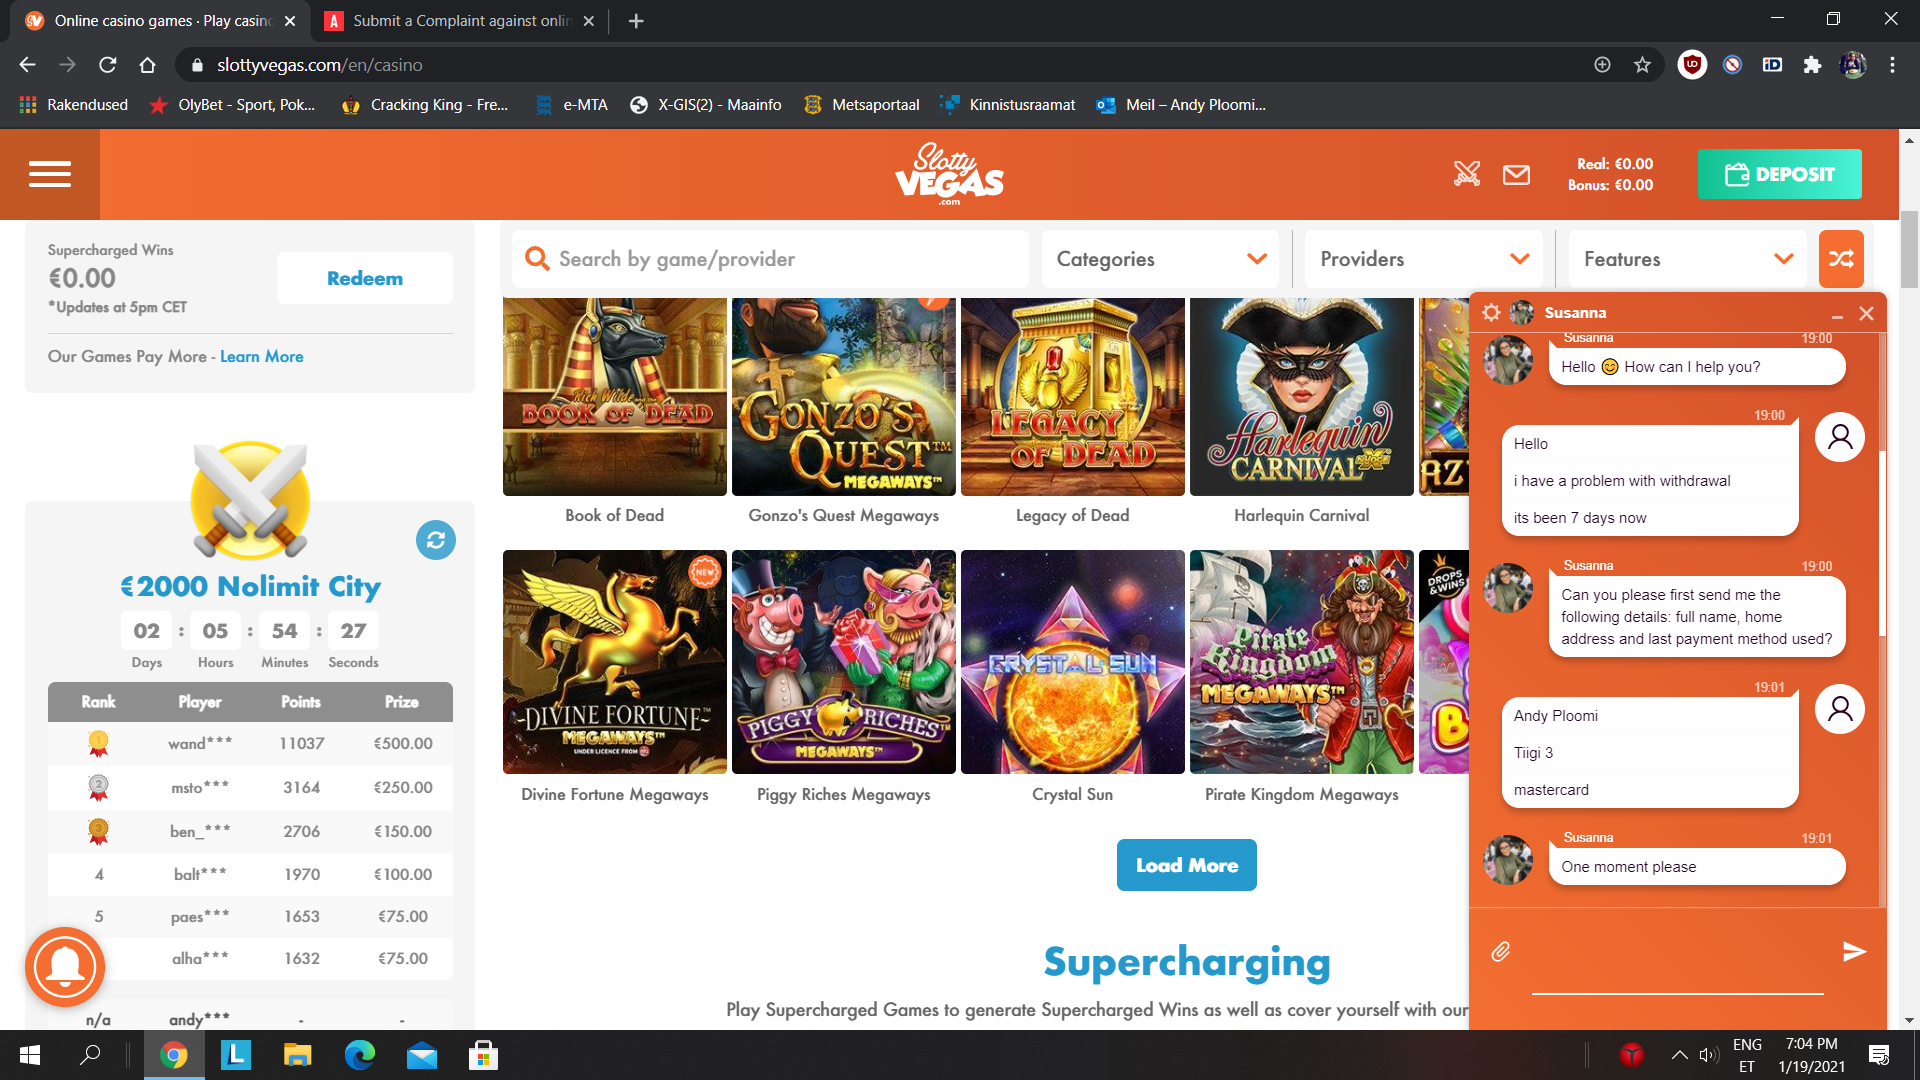Viewport: 1920px width, 1080px height.
Task: Switch to Online casino games tab
Action: pyautogui.click(x=160, y=21)
